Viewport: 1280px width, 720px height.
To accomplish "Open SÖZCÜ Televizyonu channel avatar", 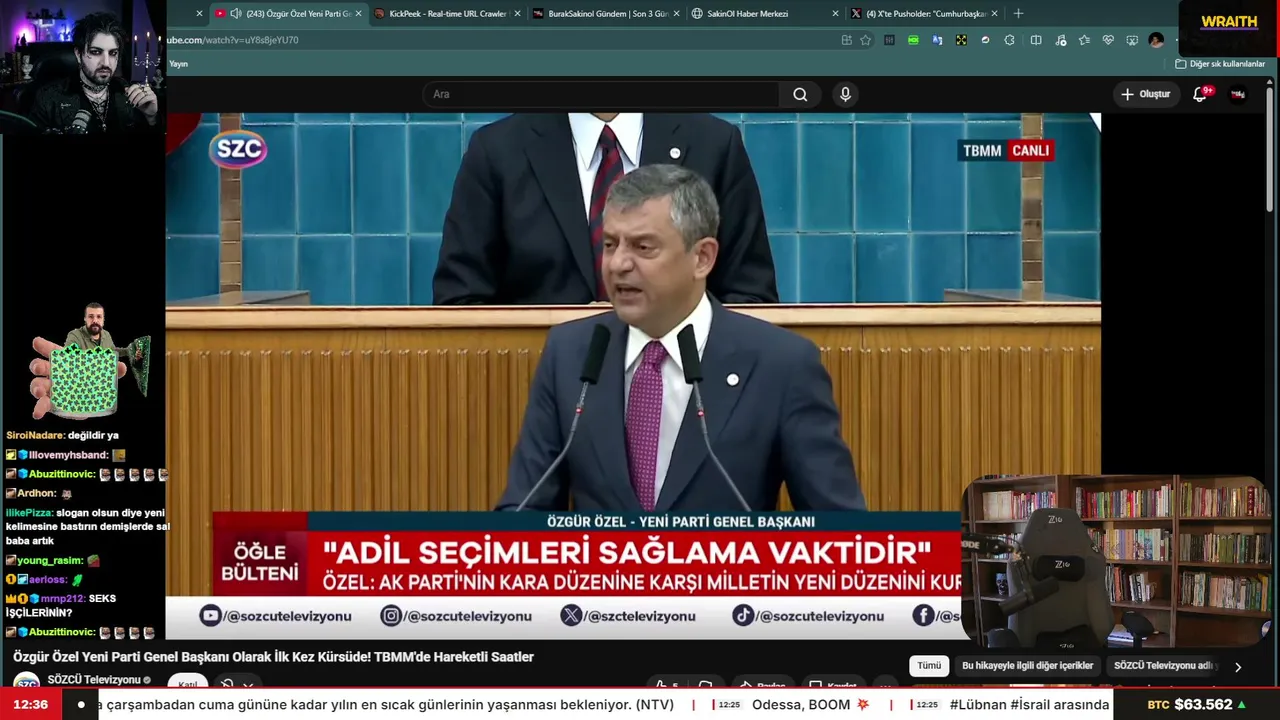I will pos(26,682).
